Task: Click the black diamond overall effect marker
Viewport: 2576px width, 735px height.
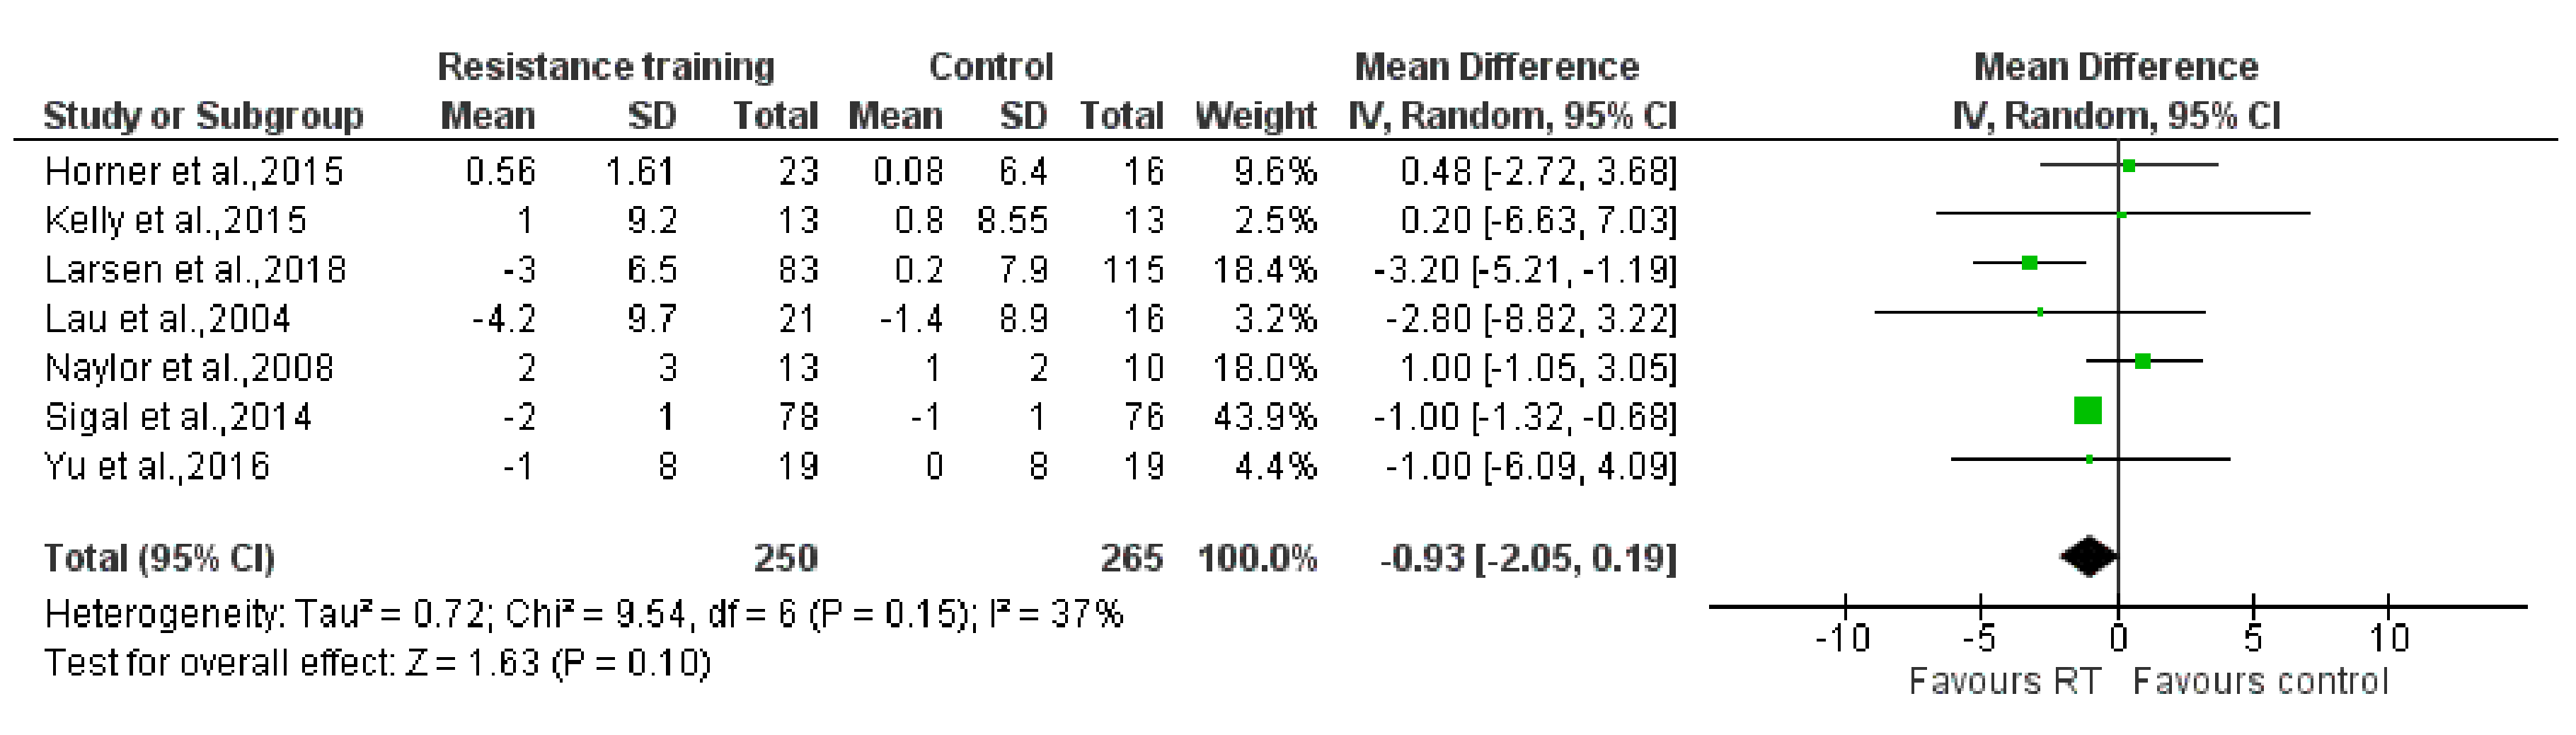Action: click(x=2089, y=556)
